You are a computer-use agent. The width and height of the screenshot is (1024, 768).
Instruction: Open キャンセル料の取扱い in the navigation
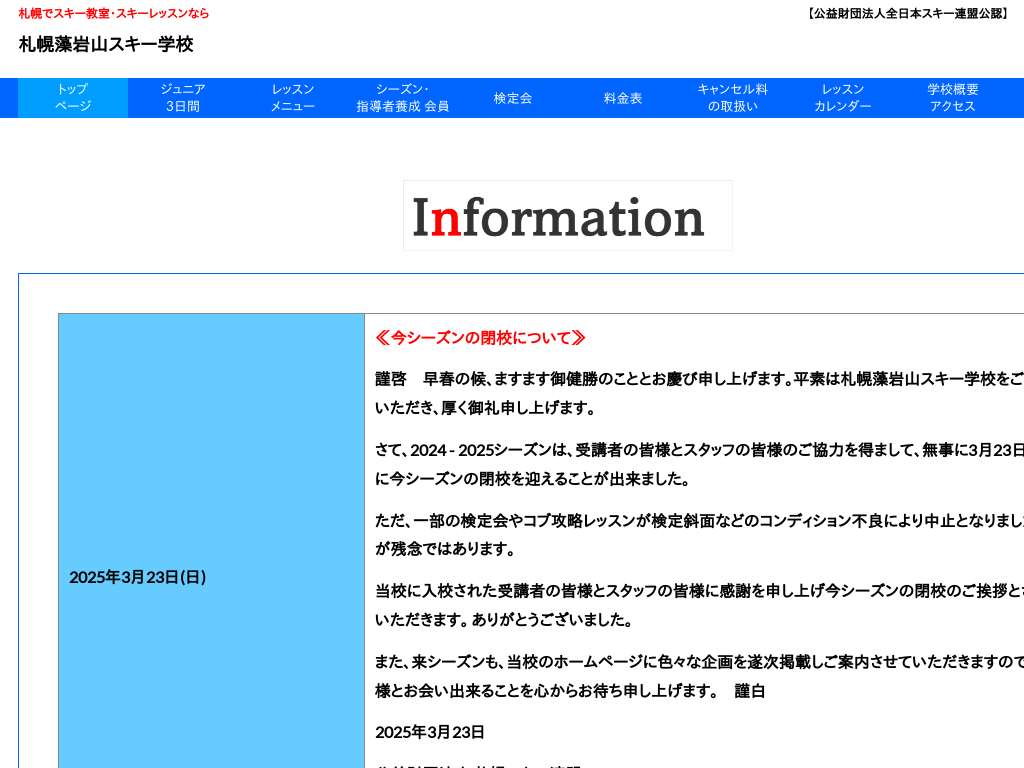732,98
